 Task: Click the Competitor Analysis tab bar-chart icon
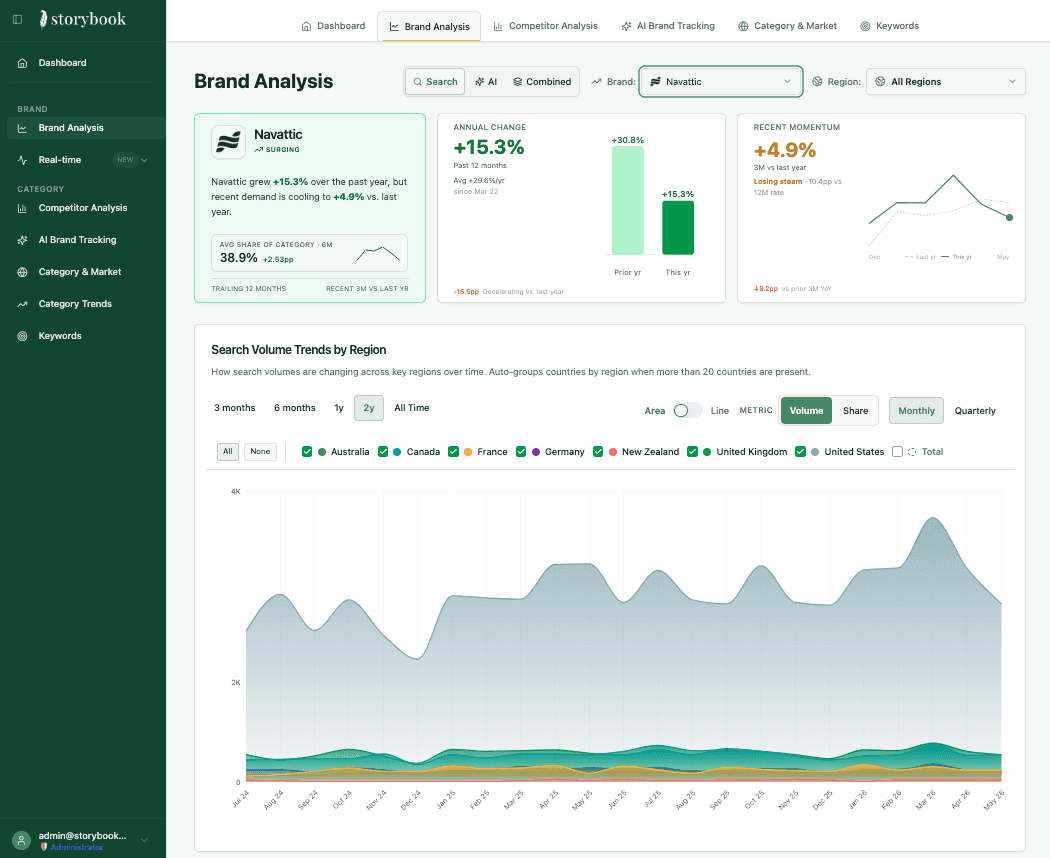pyautogui.click(x=498, y=26)
